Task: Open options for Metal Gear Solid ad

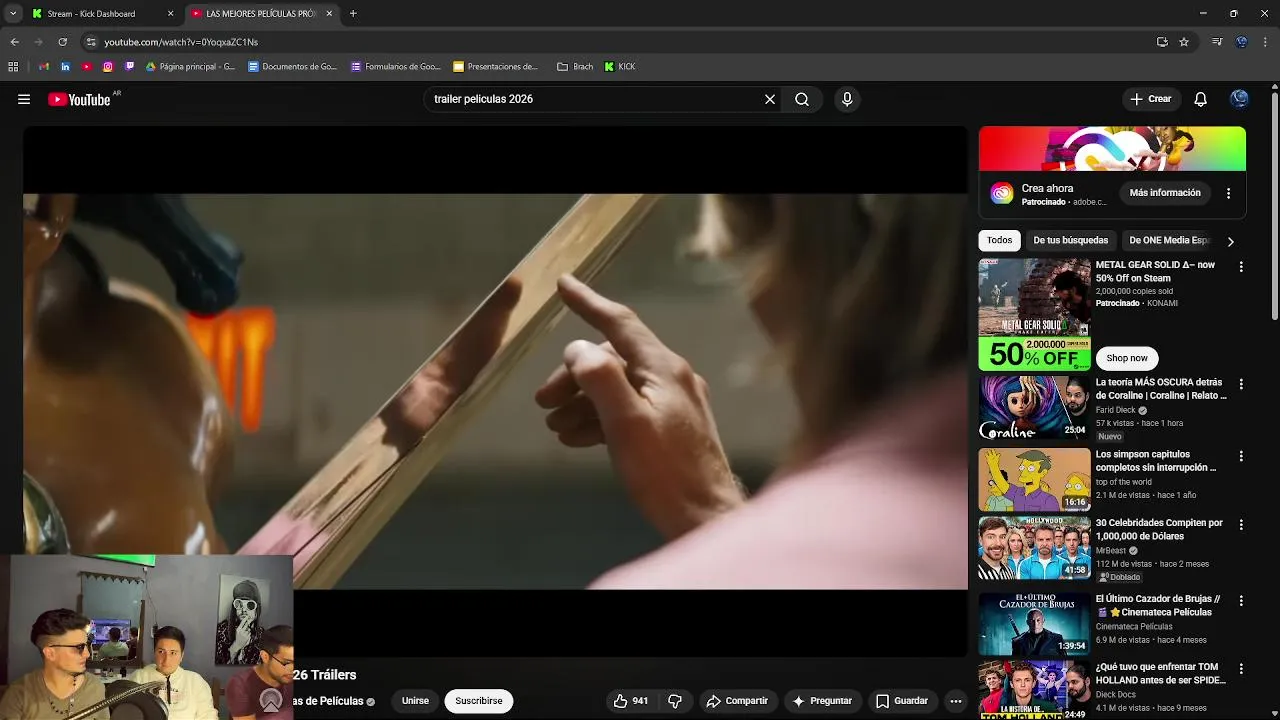Action: 1241,267
